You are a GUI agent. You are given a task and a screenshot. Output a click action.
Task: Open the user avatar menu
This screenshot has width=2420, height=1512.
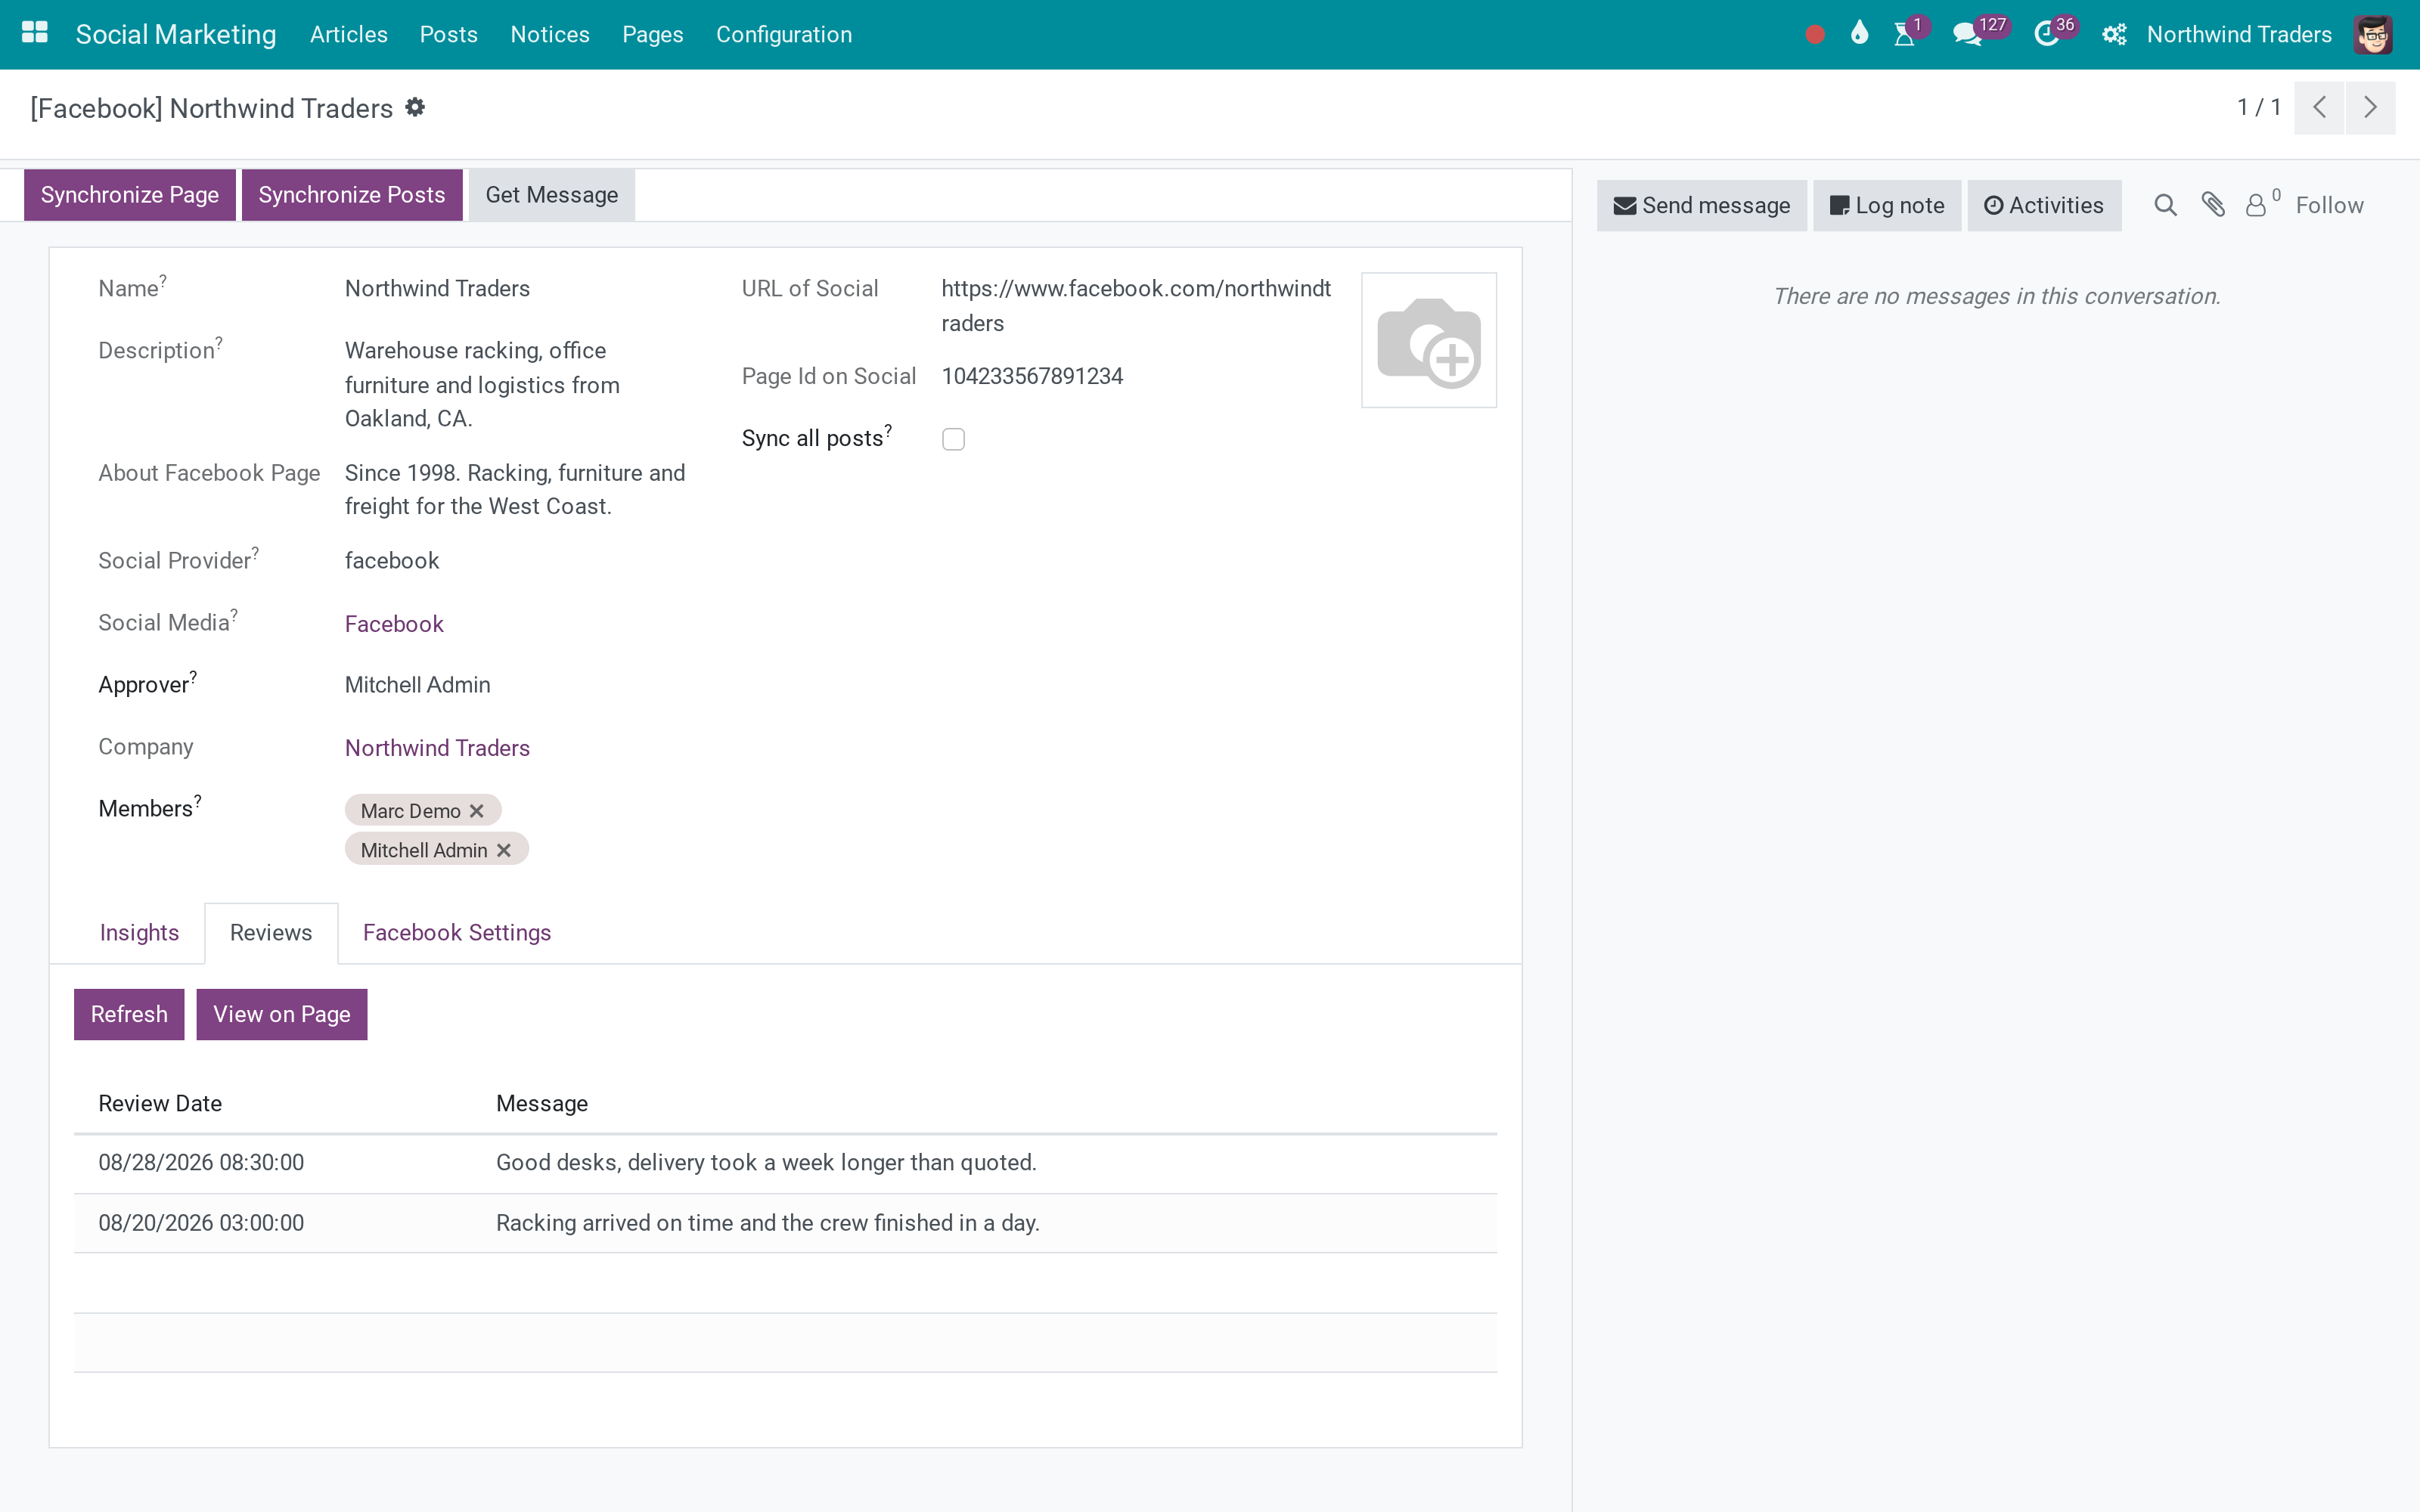click(2372, 35)
